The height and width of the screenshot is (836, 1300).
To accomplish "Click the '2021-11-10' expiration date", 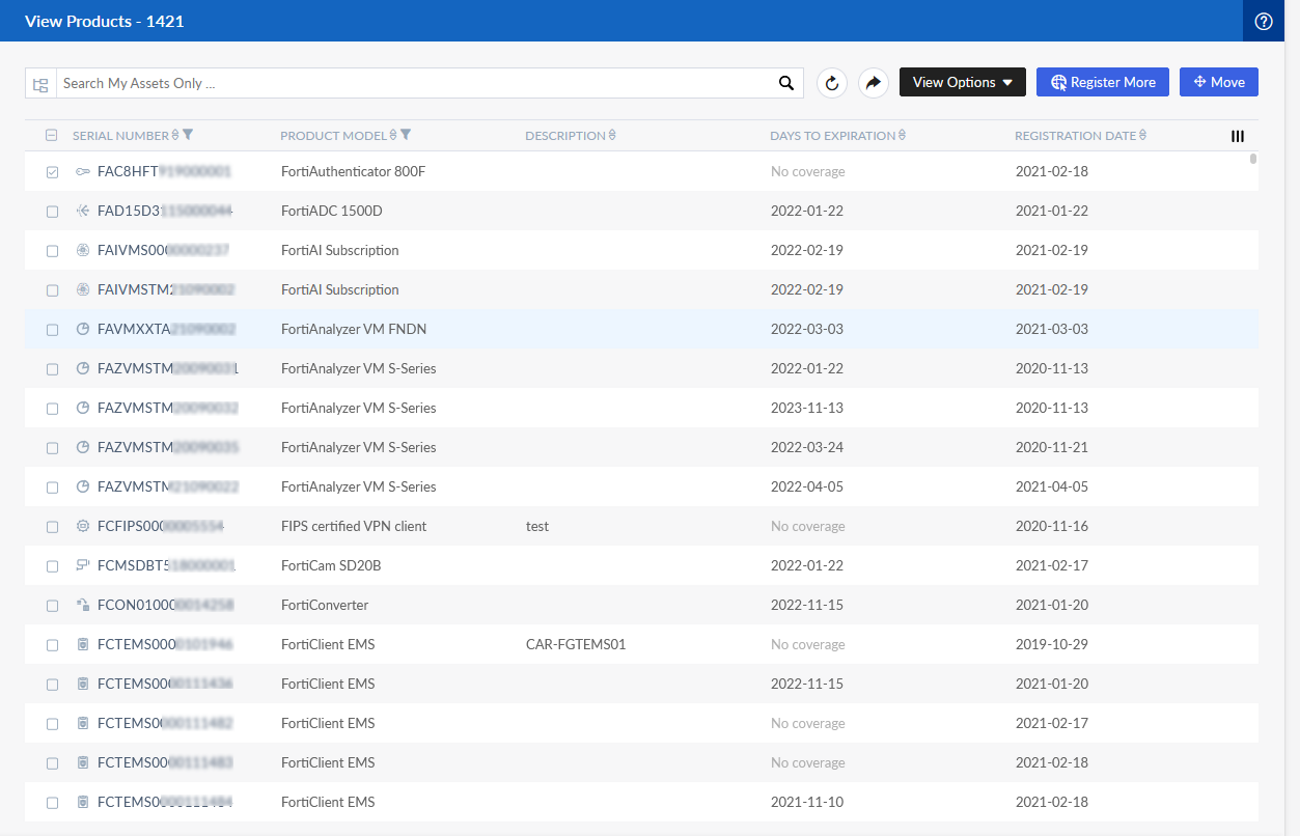I will pos(807,802).
